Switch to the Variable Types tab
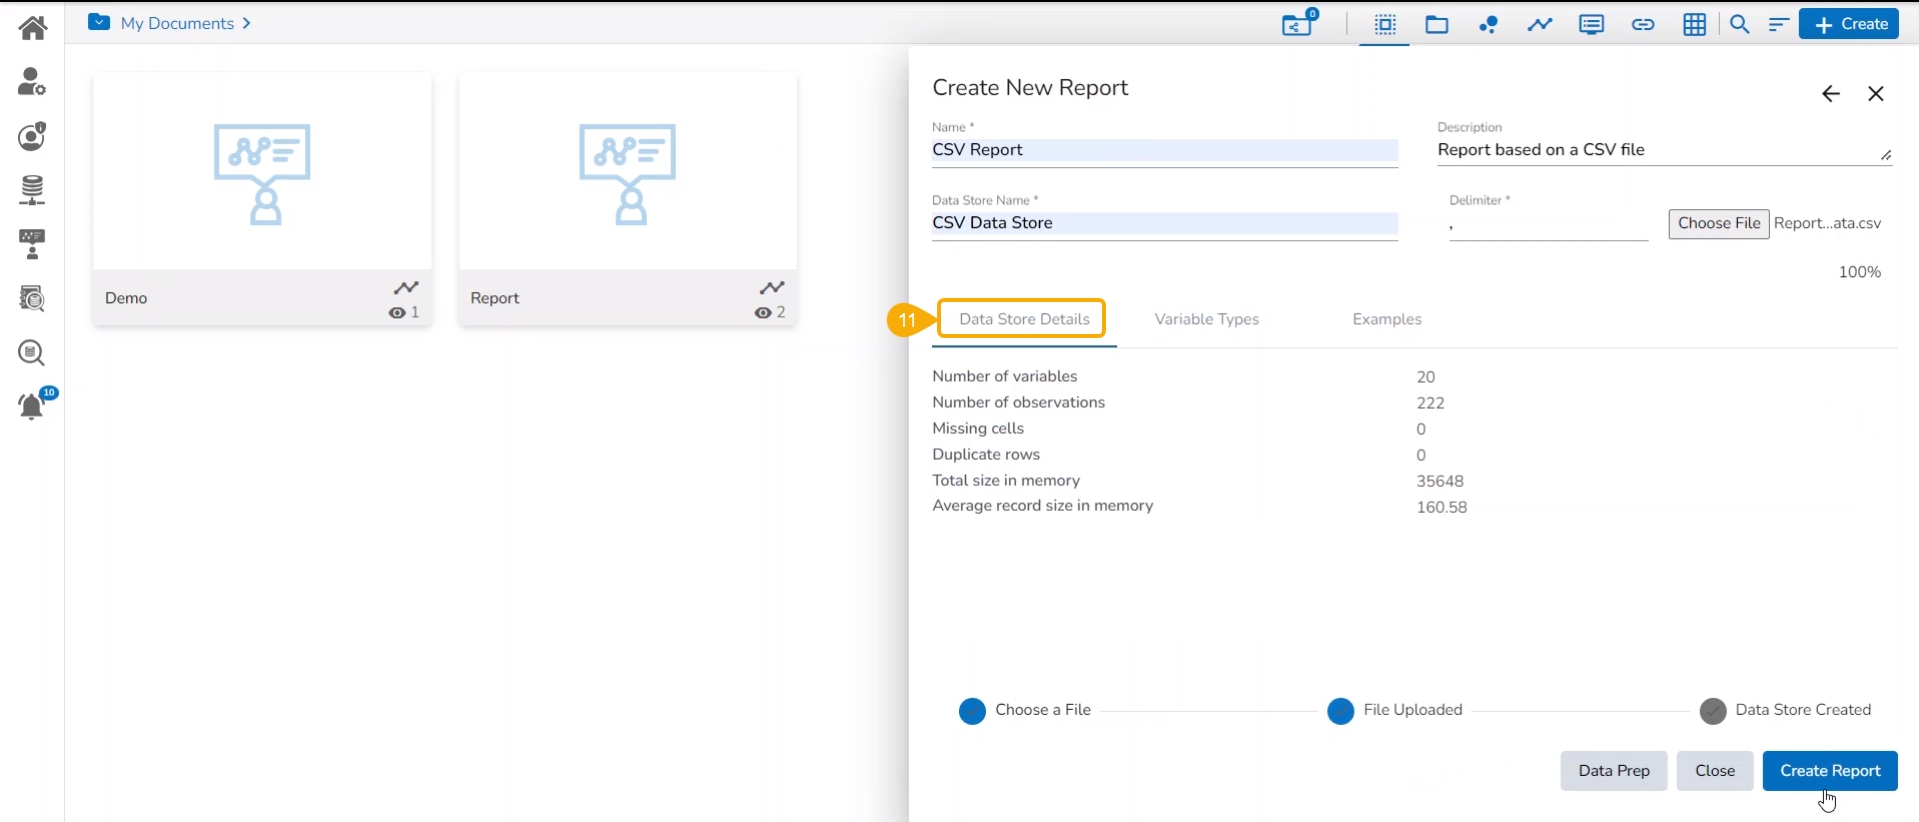Image resolution: width=1919 pixels, height=822 pixels. (1207, 319)
